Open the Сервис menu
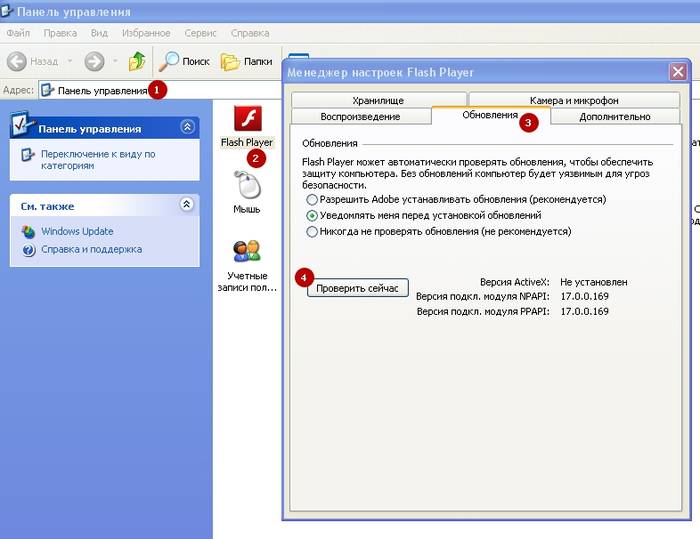This screenshot has height=539, width=700. 200,33
